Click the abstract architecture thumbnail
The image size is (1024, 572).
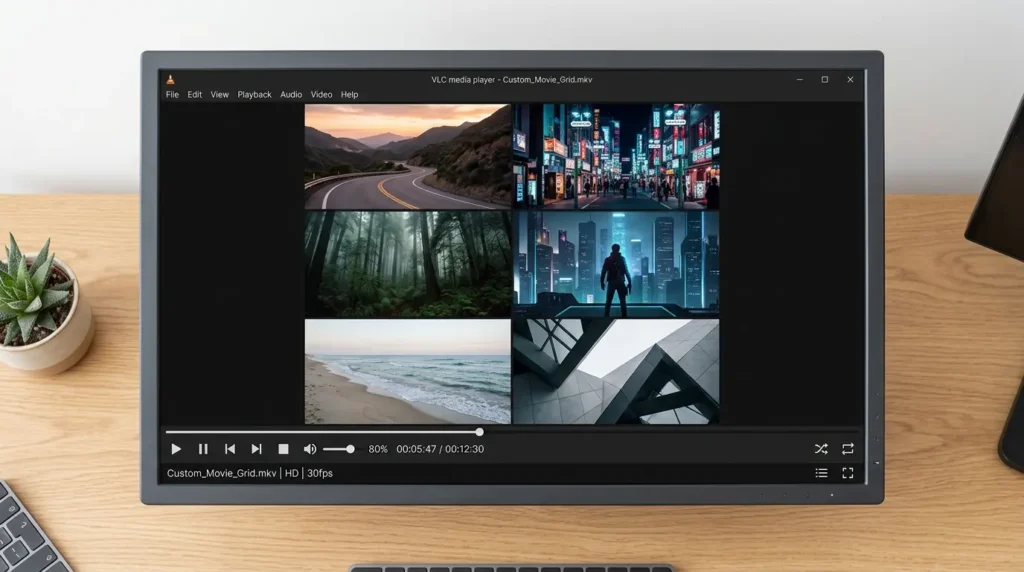616,372
